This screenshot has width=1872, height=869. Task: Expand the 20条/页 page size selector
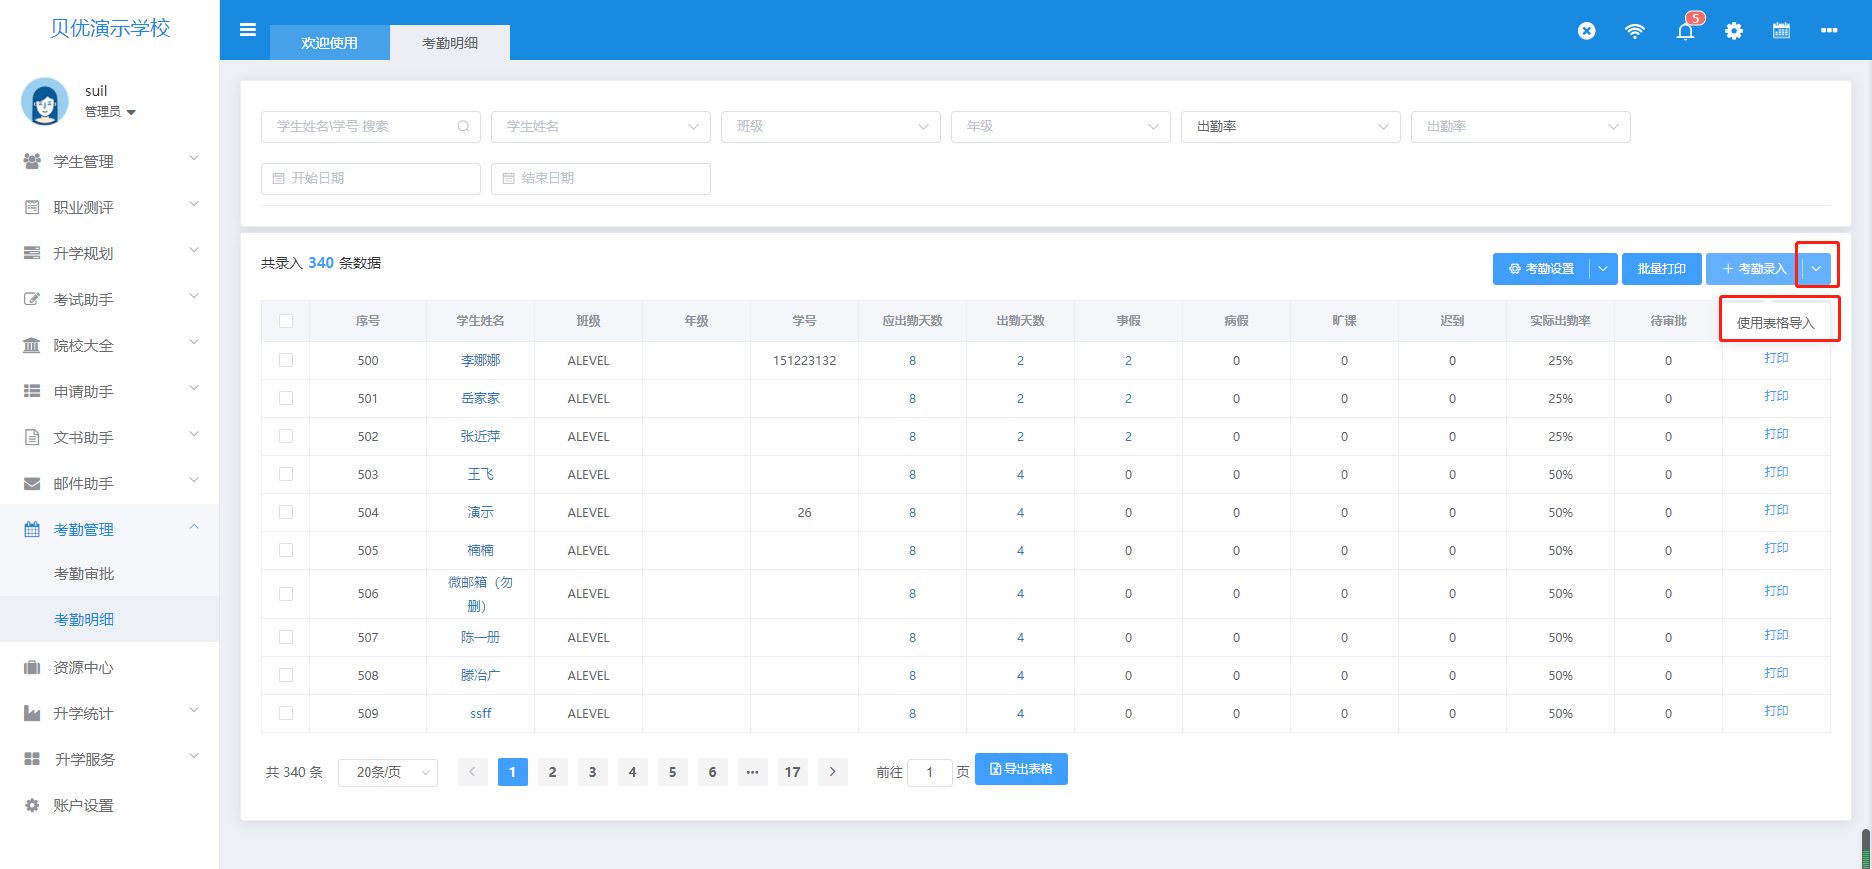tap(388, 772)
